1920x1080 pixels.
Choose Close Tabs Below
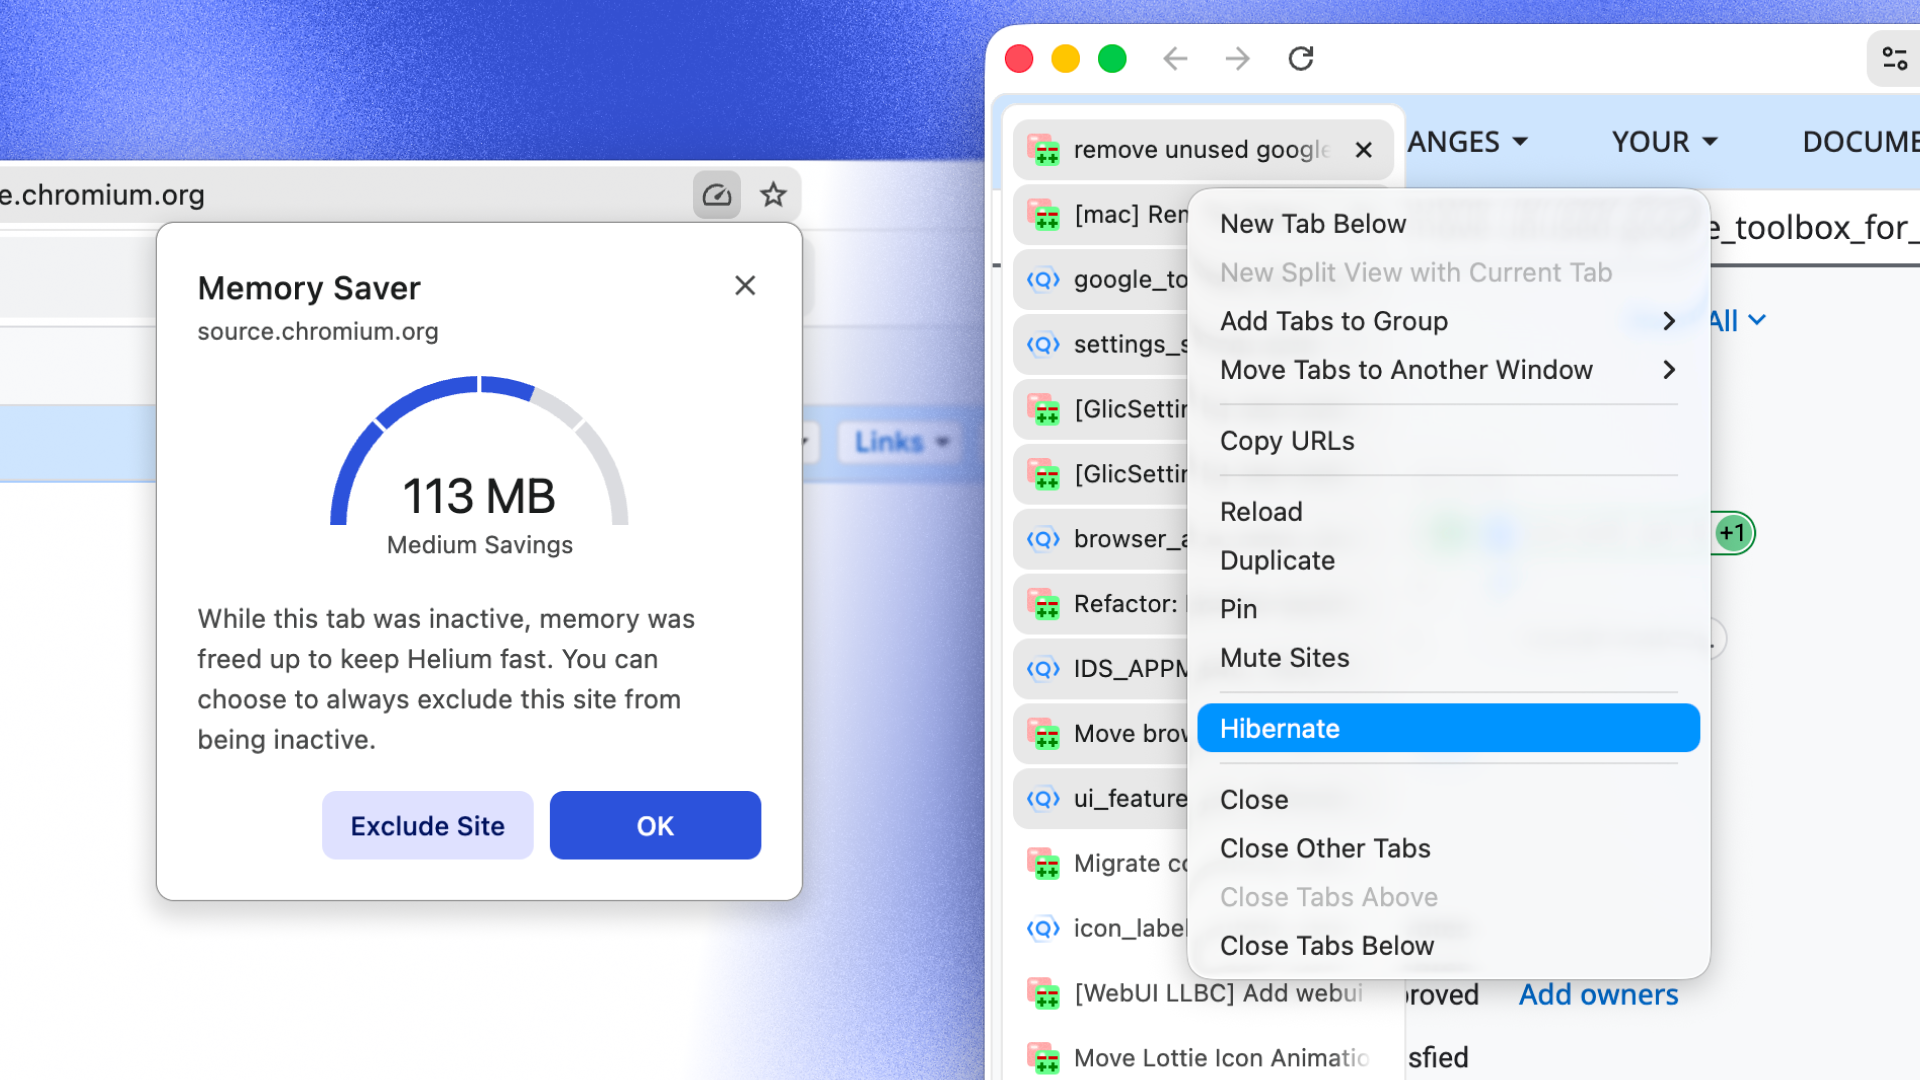(x=1448, y=946)
